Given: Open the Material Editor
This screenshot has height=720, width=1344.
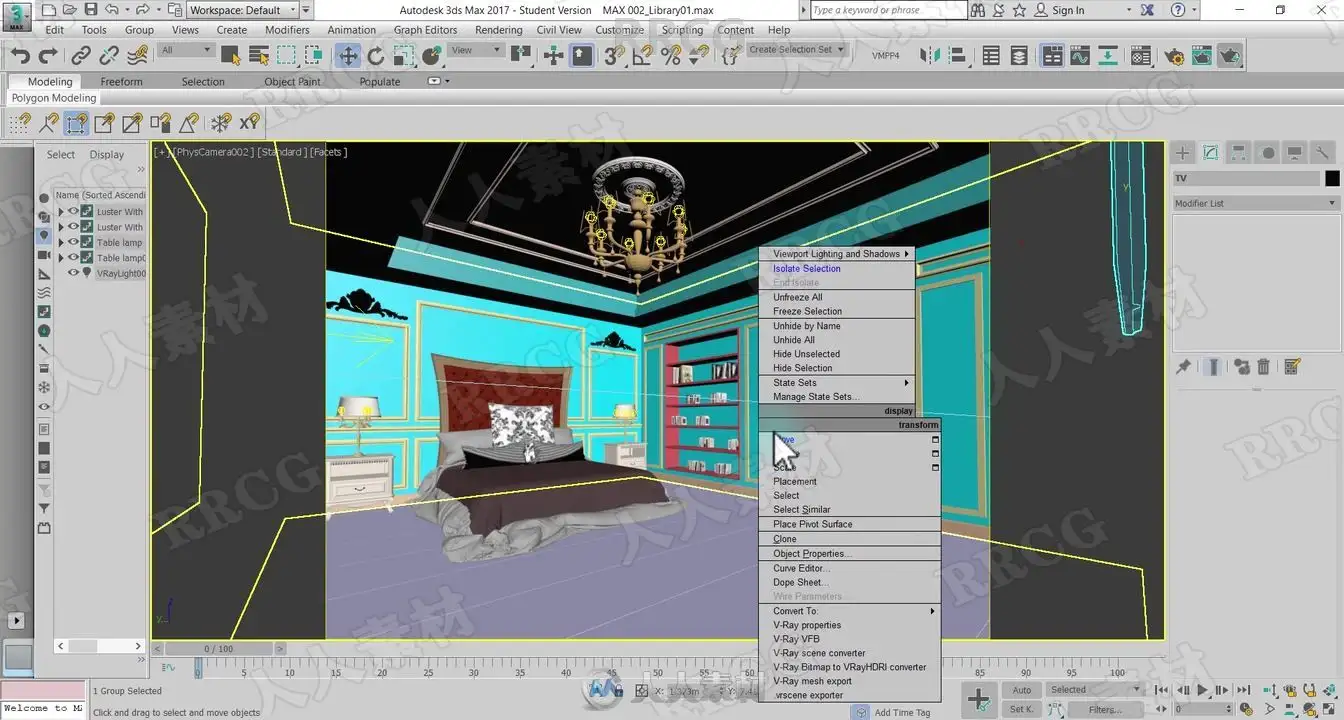Looking at the screenshot, I should tap(1141, 56).
